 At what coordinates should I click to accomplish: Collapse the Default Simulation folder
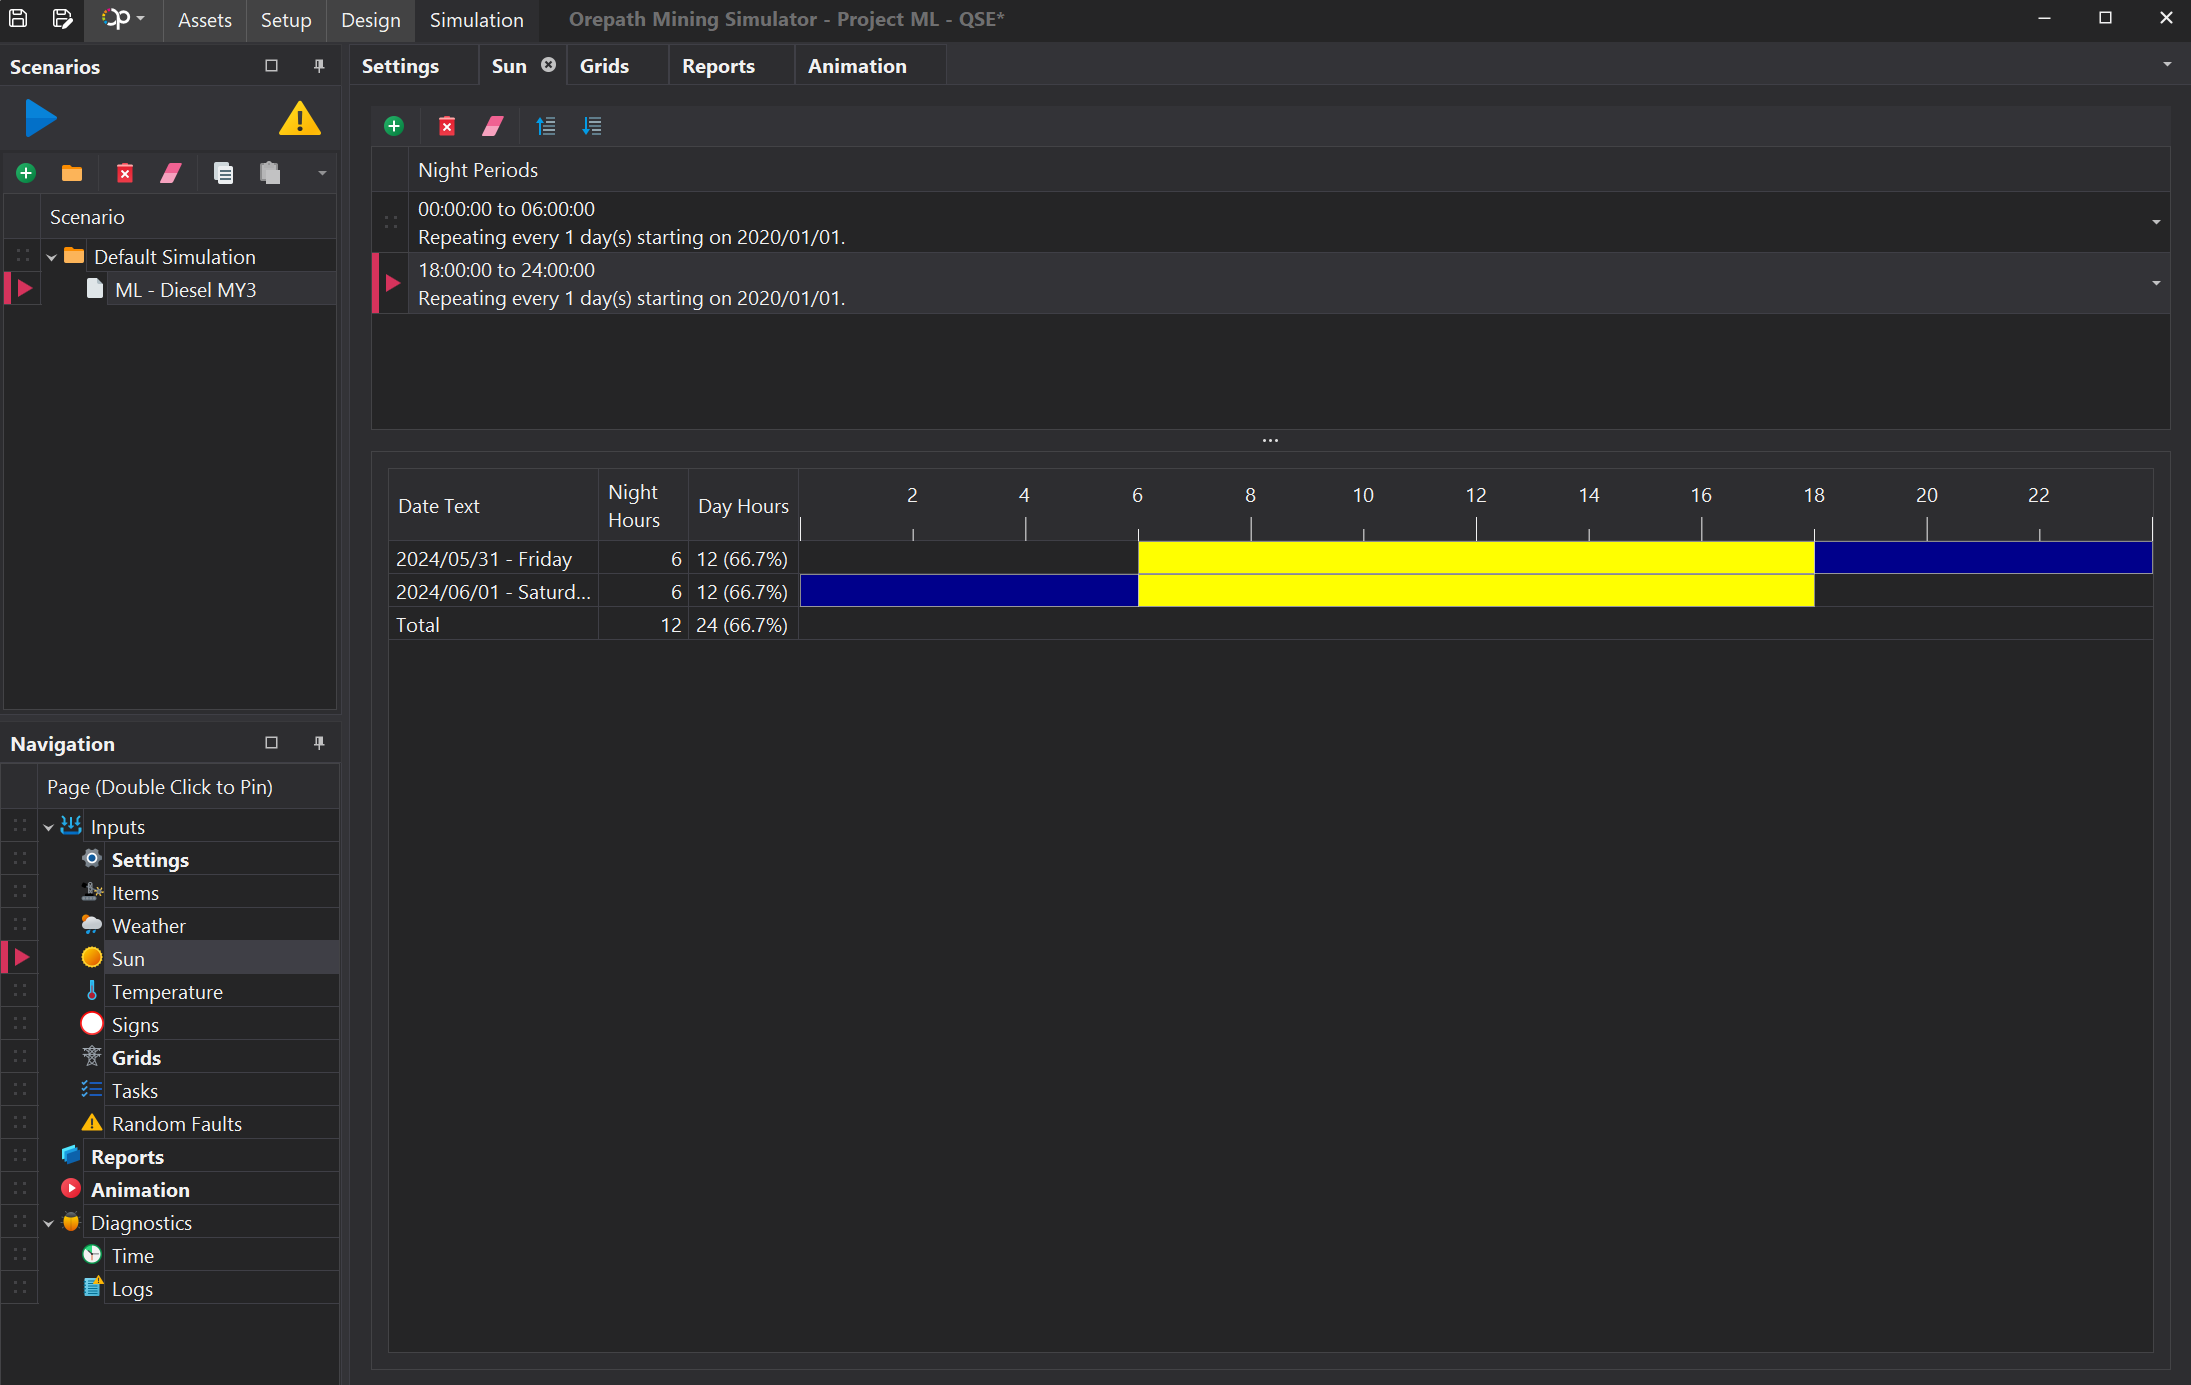51,257
